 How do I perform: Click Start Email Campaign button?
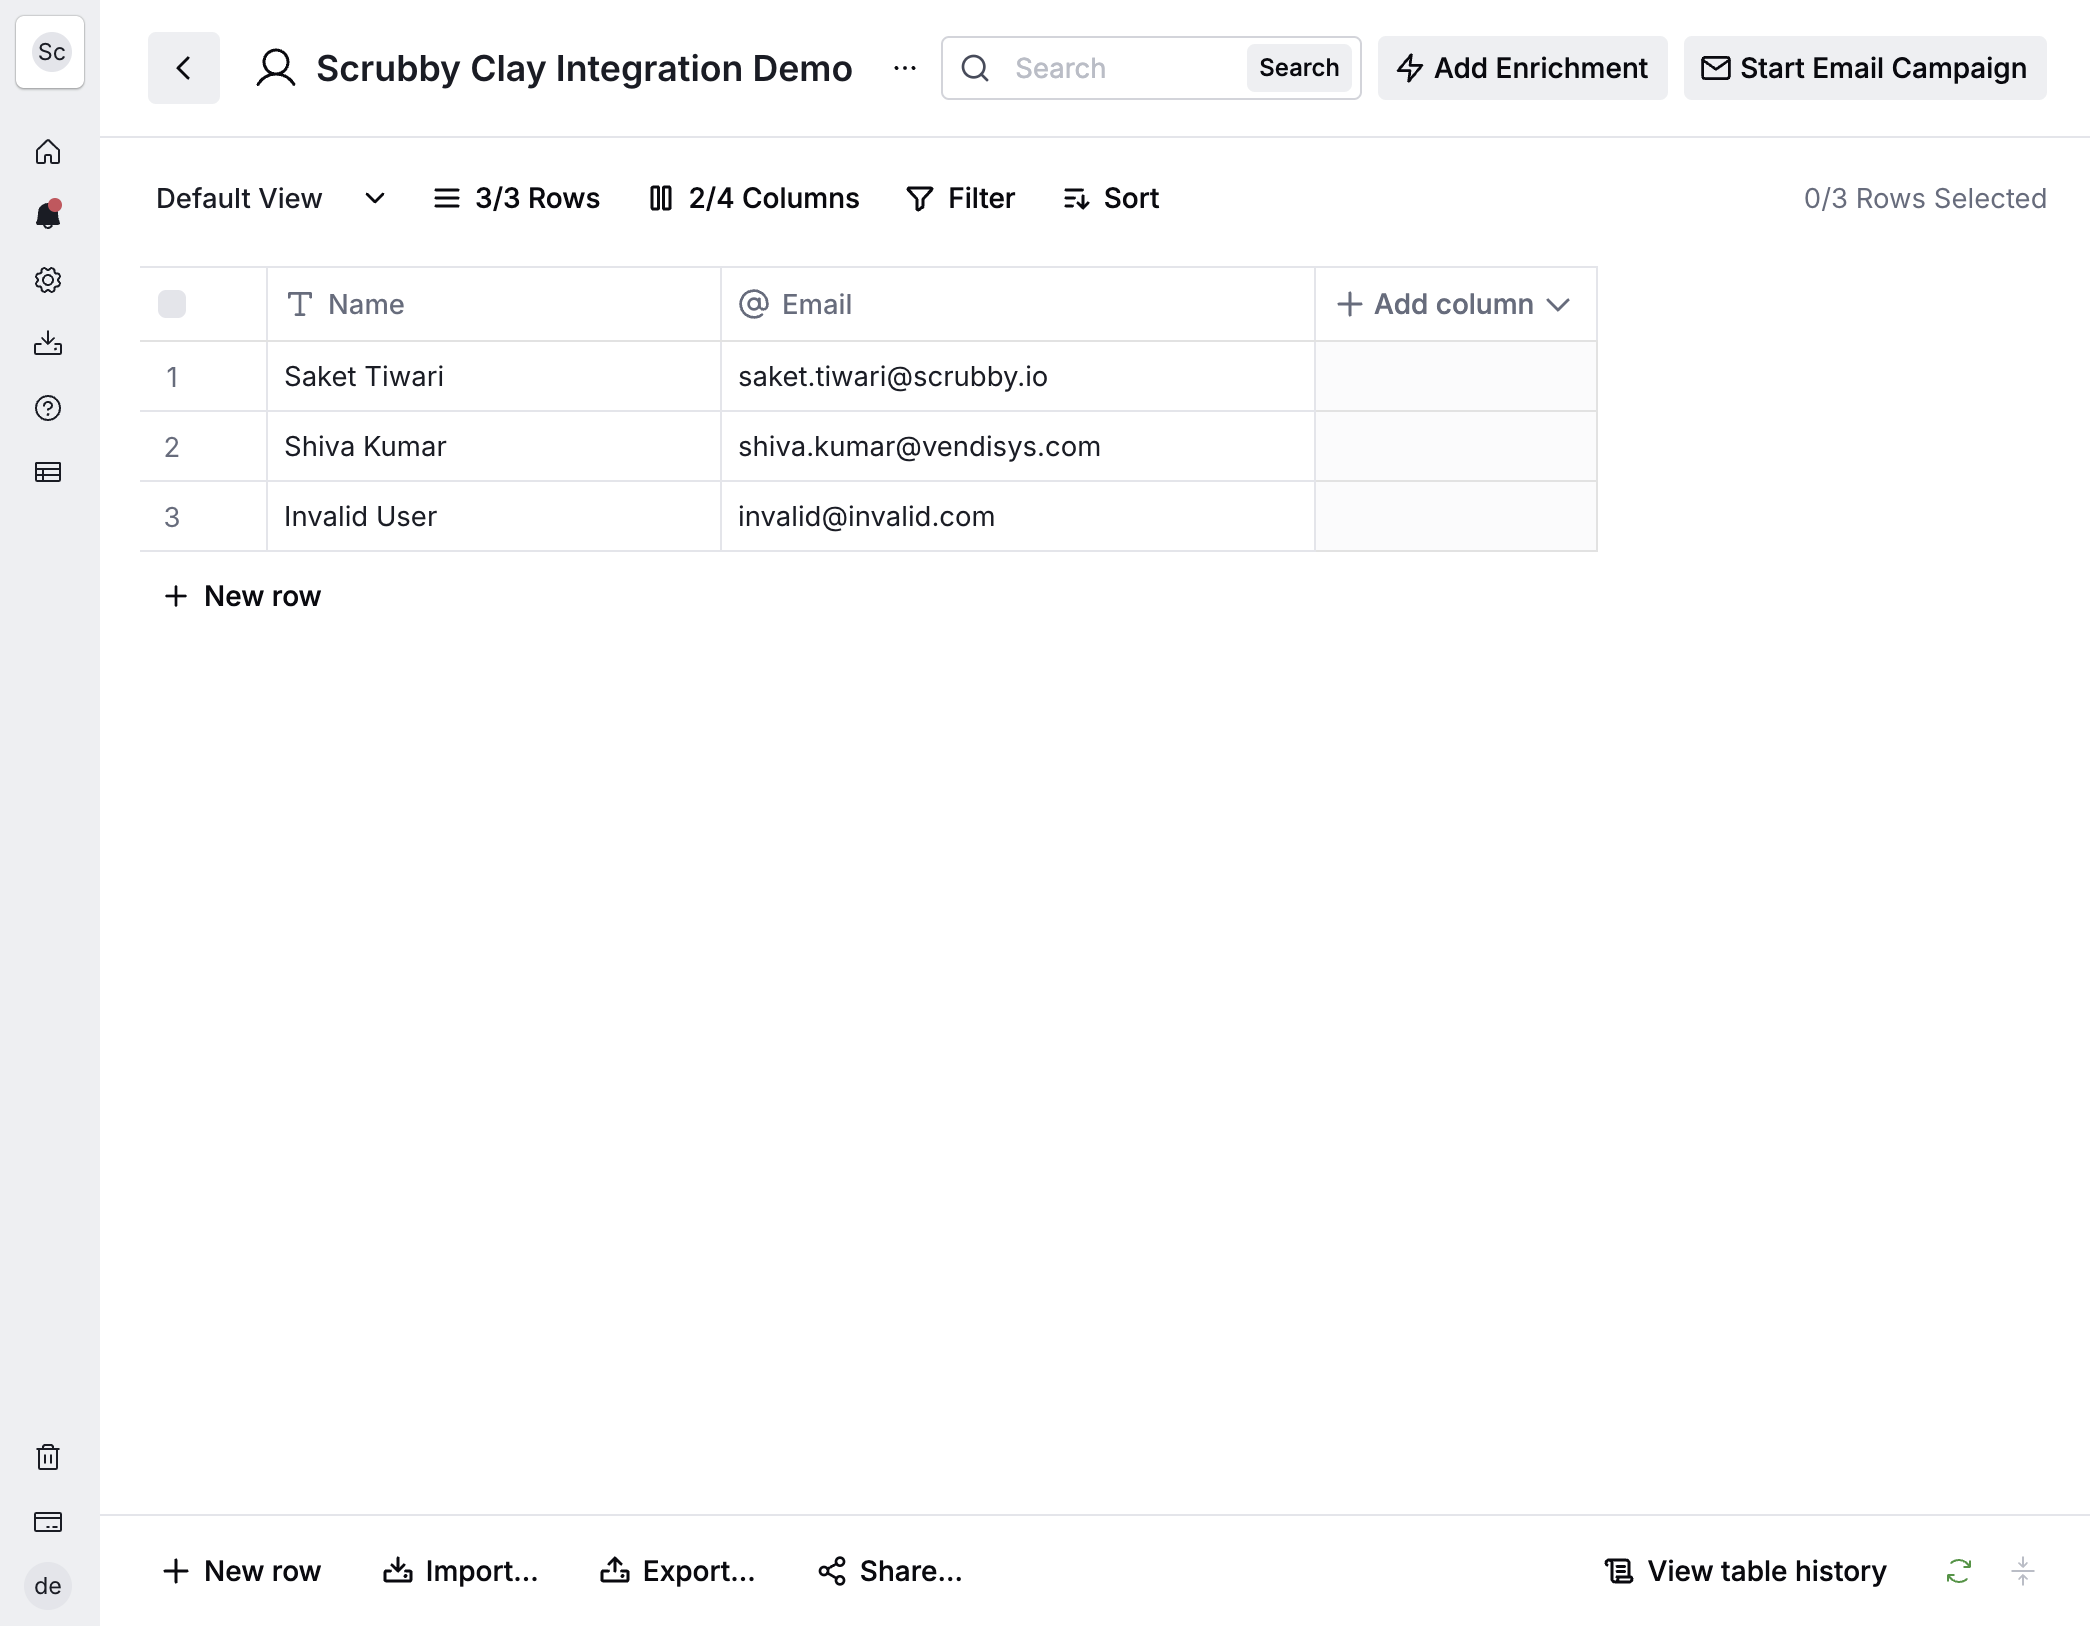1865,68
